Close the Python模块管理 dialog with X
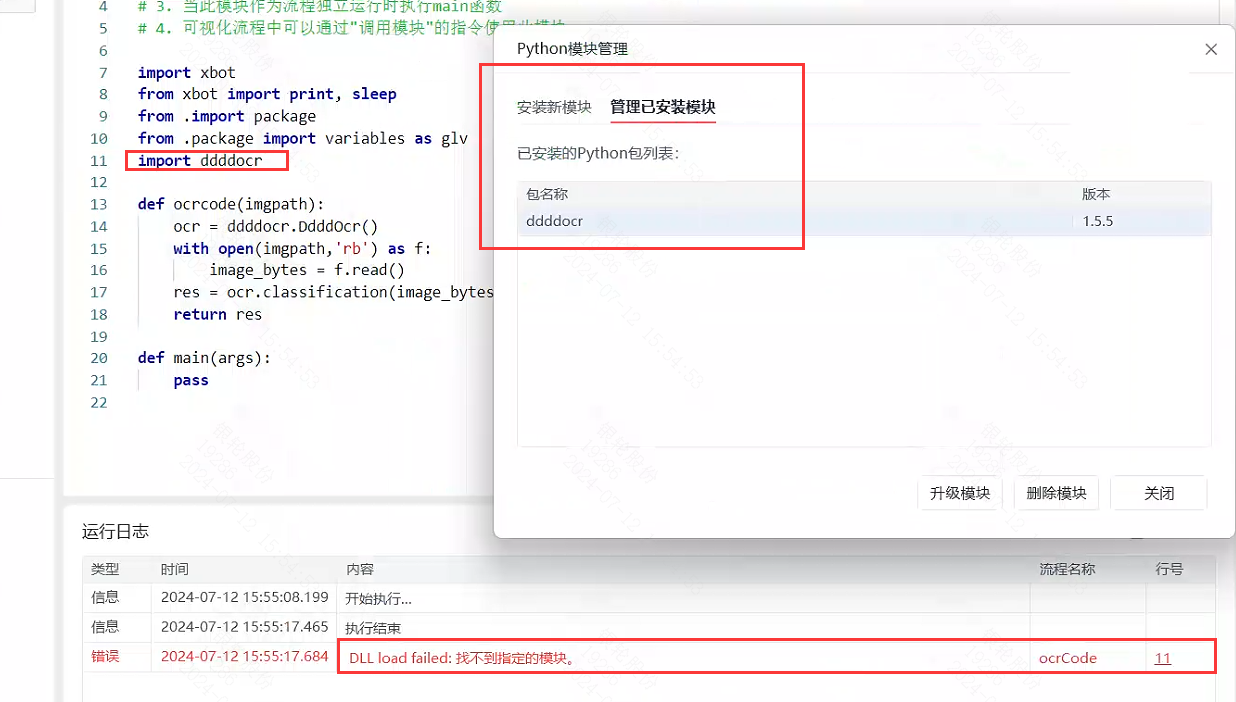 [x=1211, y=49]
